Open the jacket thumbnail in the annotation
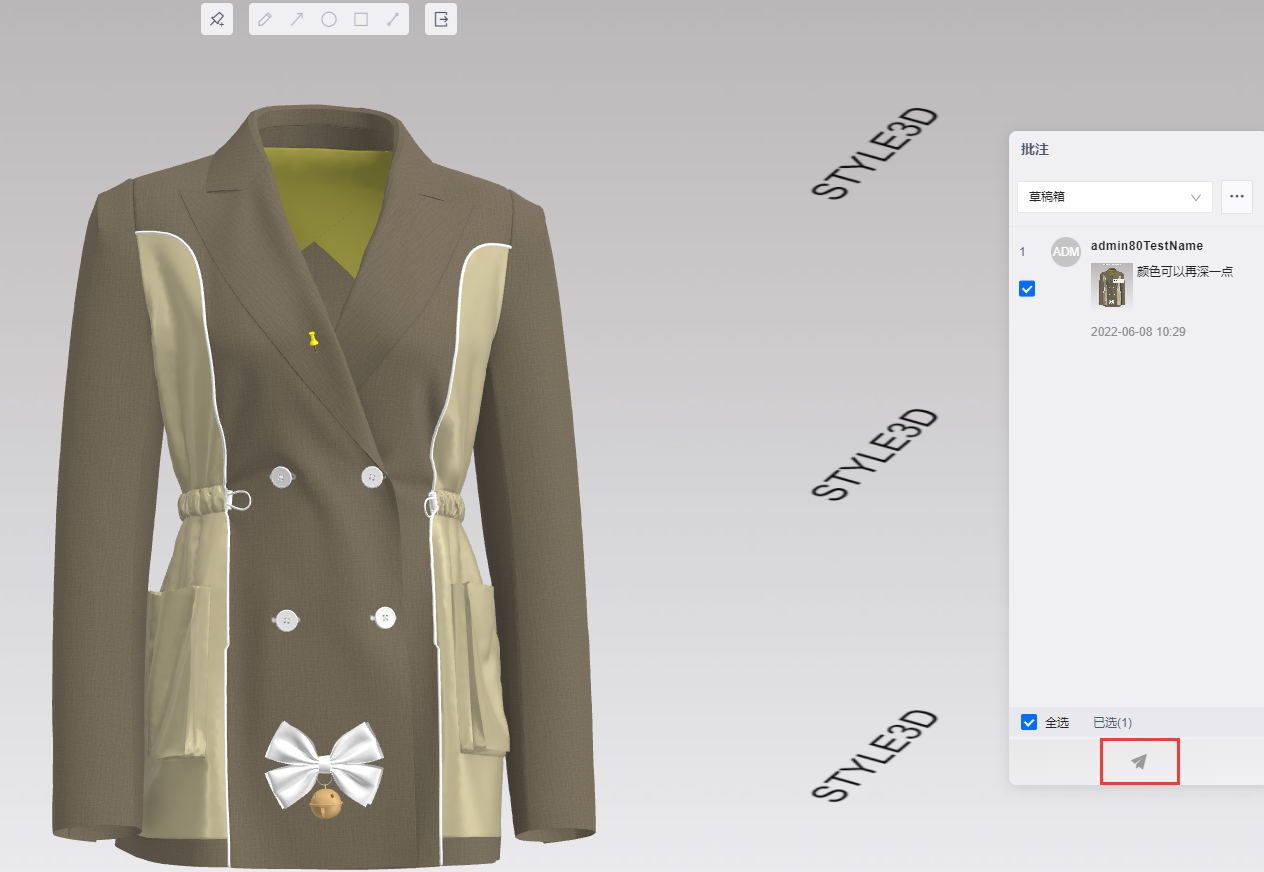 tap(1111, 285)
